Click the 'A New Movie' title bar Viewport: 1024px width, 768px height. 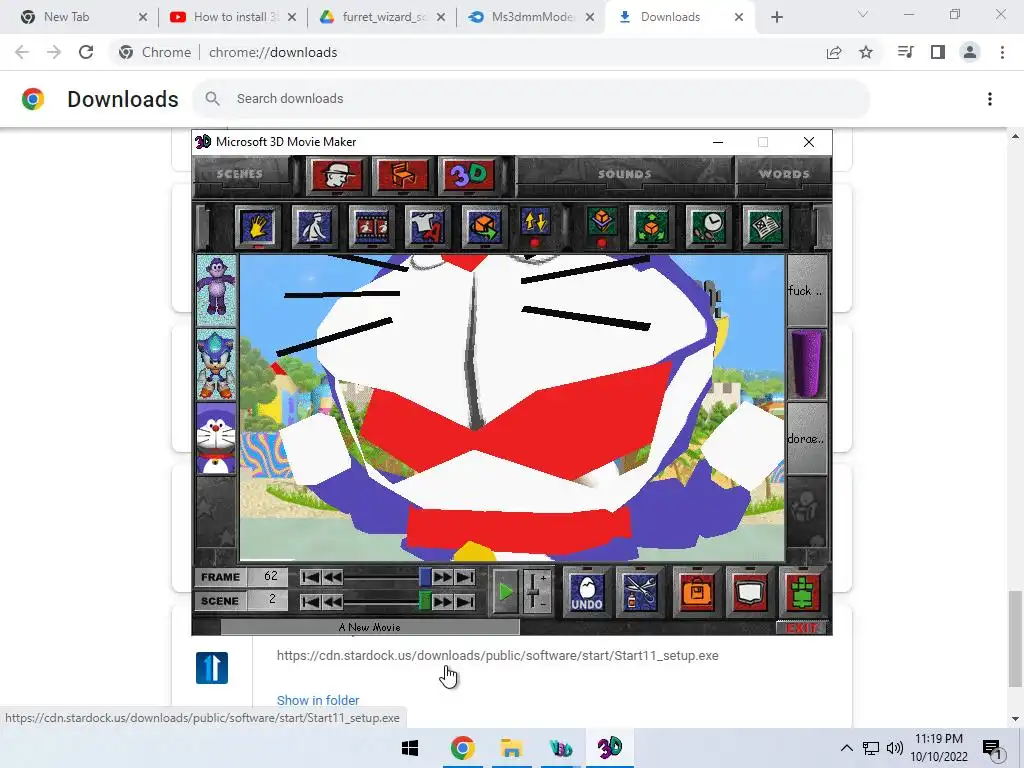[x=370, y=627]
